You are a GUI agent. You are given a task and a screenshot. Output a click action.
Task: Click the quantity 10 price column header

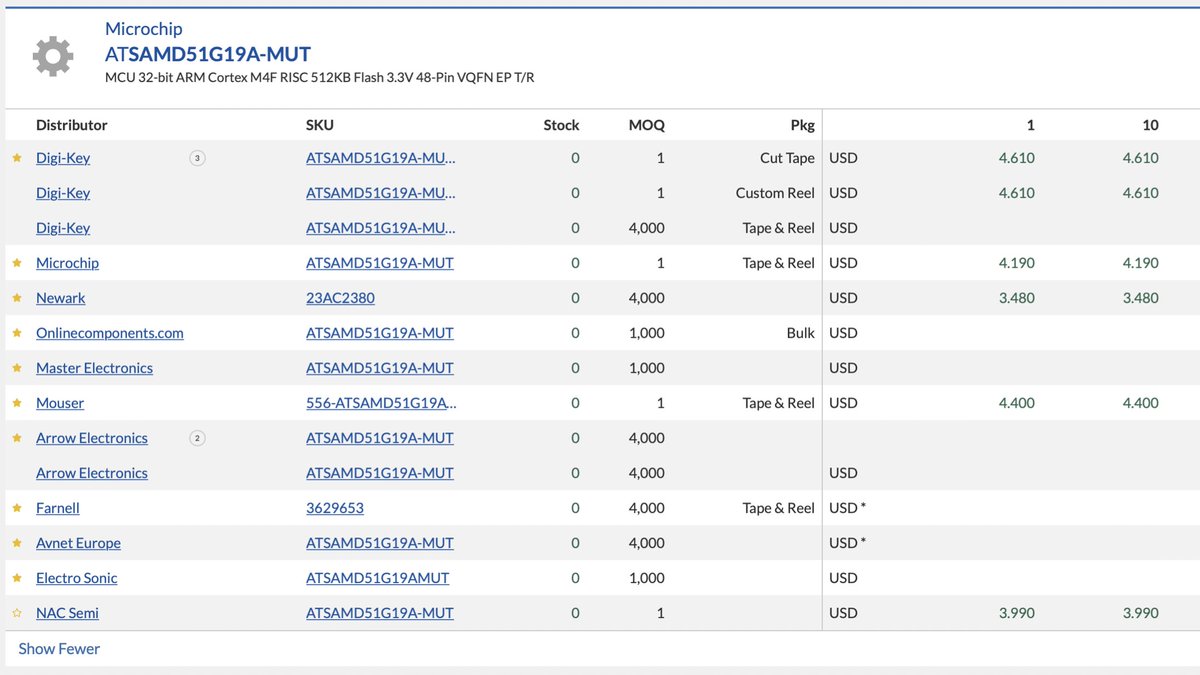[x=1151, y=125]
